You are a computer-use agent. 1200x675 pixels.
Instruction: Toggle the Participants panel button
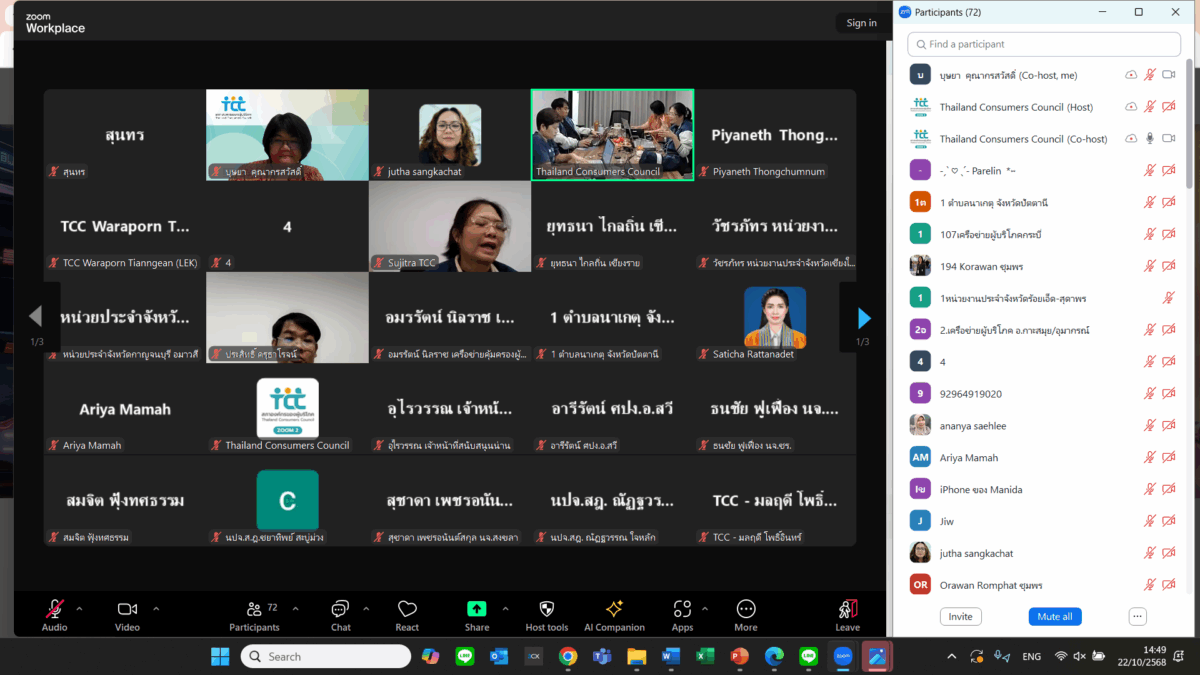coord(254,609)
